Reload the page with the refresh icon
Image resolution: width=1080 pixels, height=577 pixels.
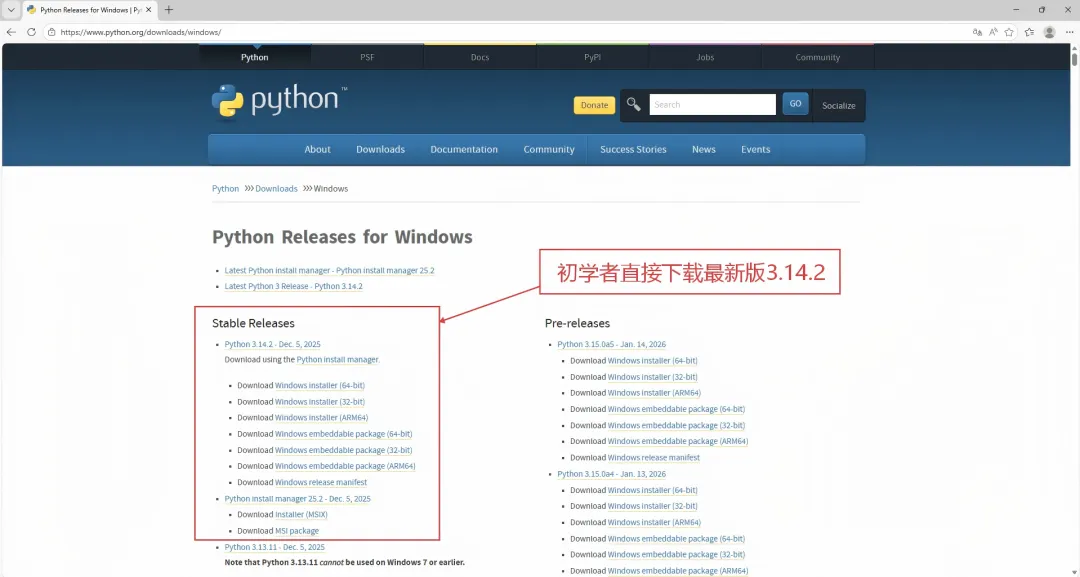click(x=31, y=32)
